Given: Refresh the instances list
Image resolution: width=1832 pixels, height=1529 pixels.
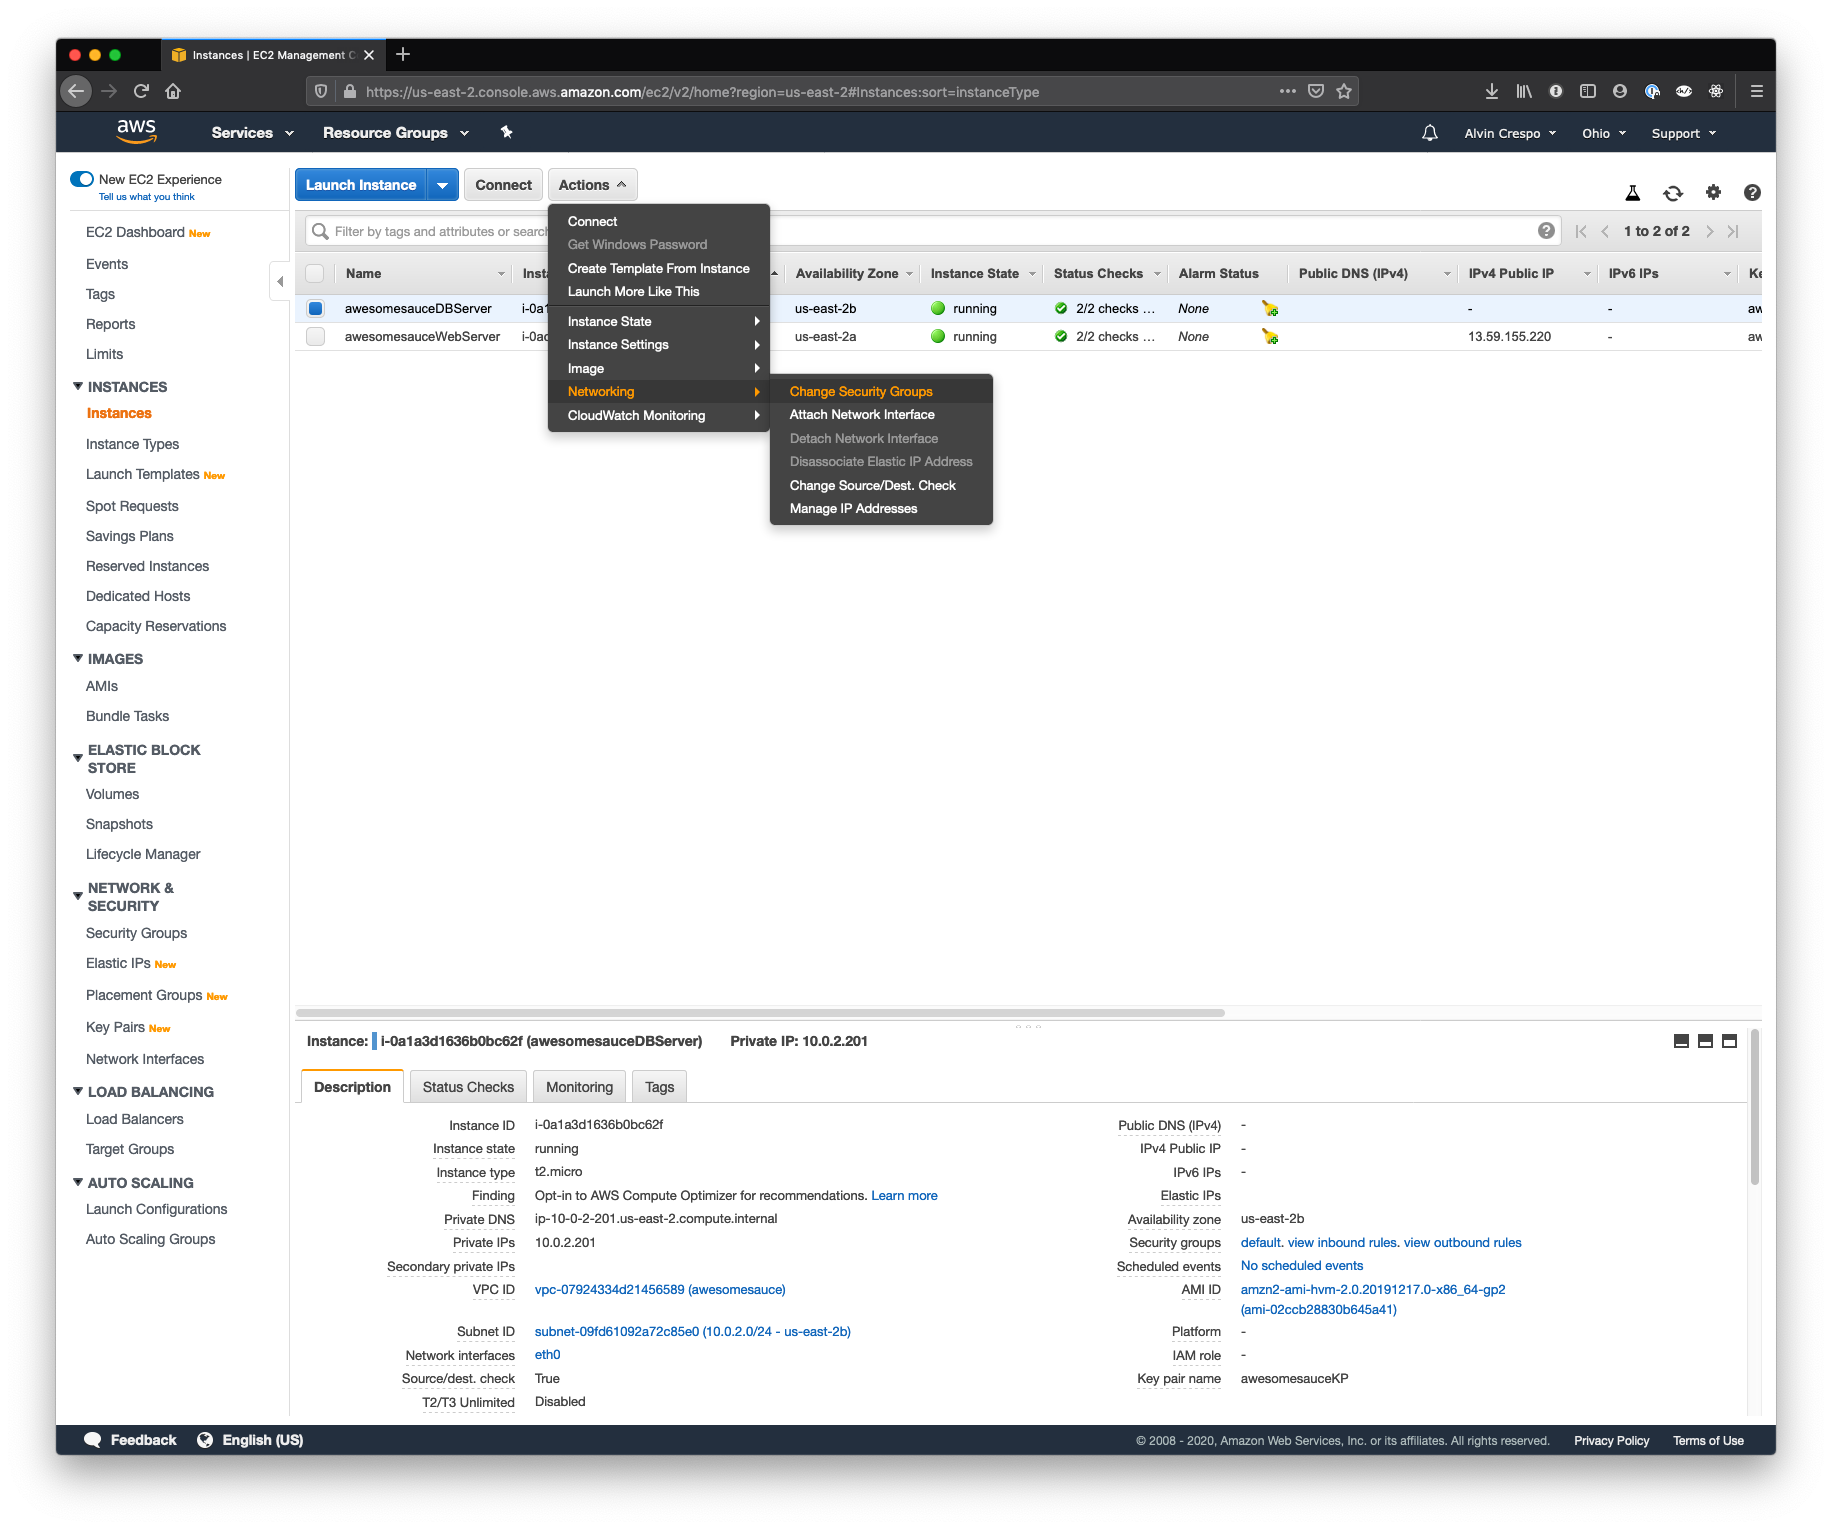Looking at the screenshot, I should point(1673,192).
